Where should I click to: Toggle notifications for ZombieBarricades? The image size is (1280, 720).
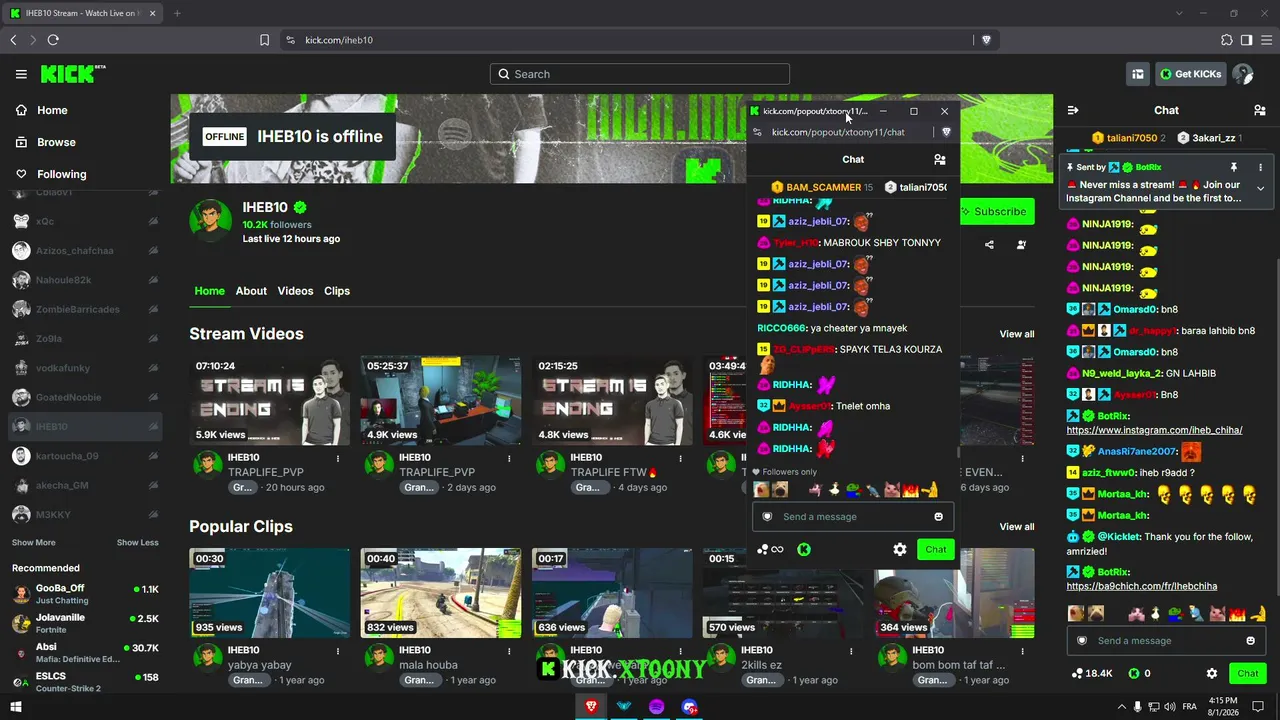(153, 310)
